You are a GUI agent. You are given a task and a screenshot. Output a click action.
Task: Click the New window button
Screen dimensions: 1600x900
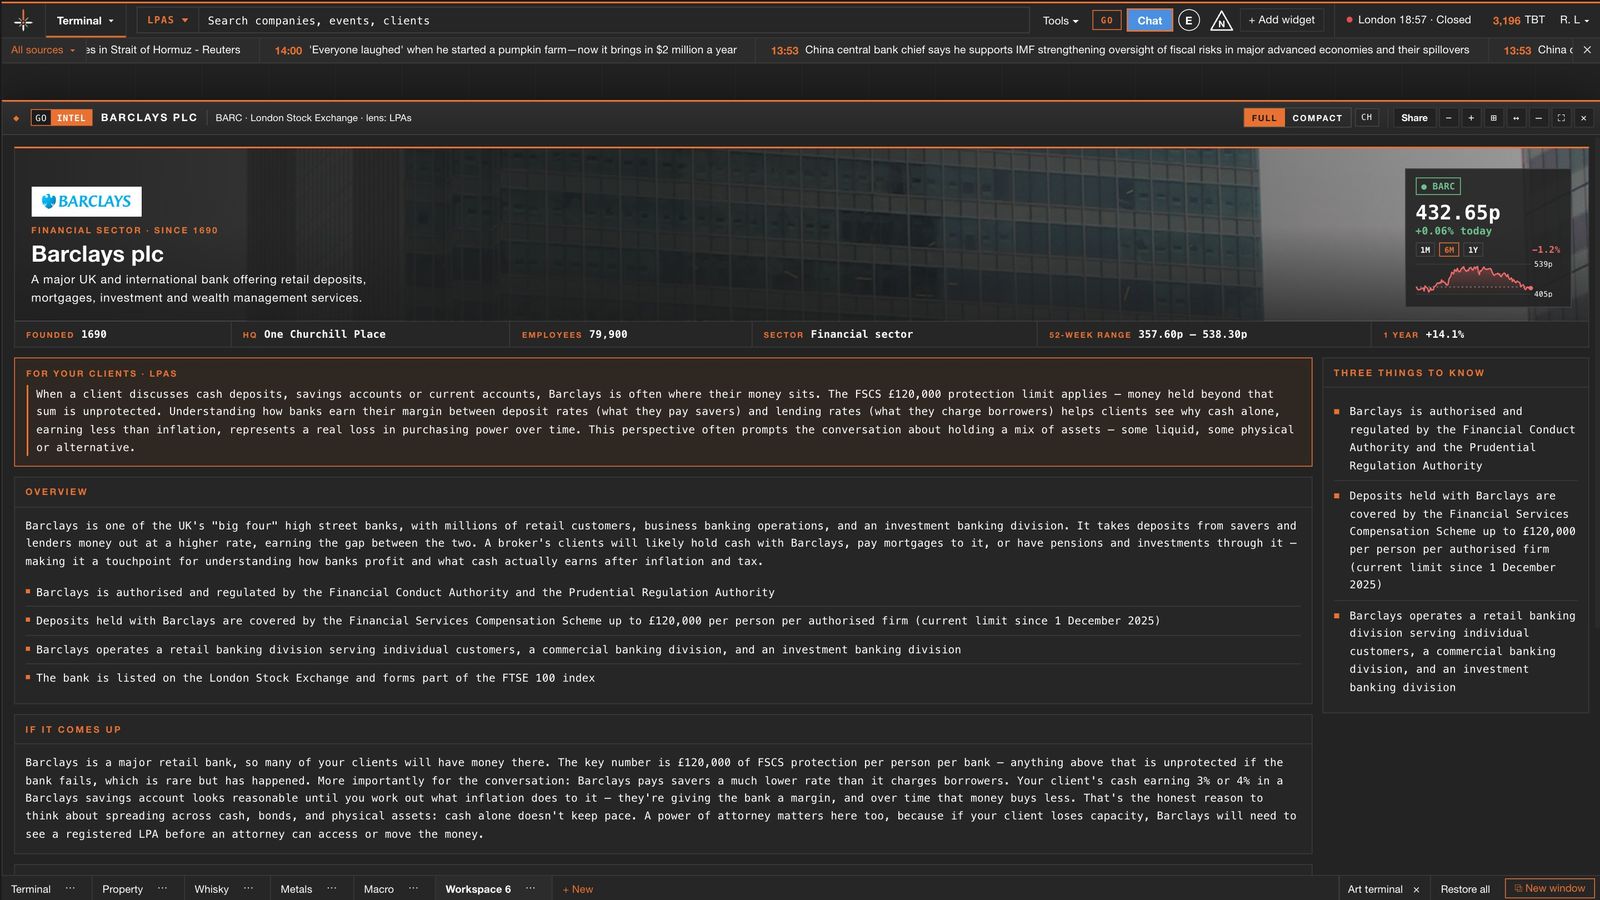pyautogui.click(x=1549, y=888)
